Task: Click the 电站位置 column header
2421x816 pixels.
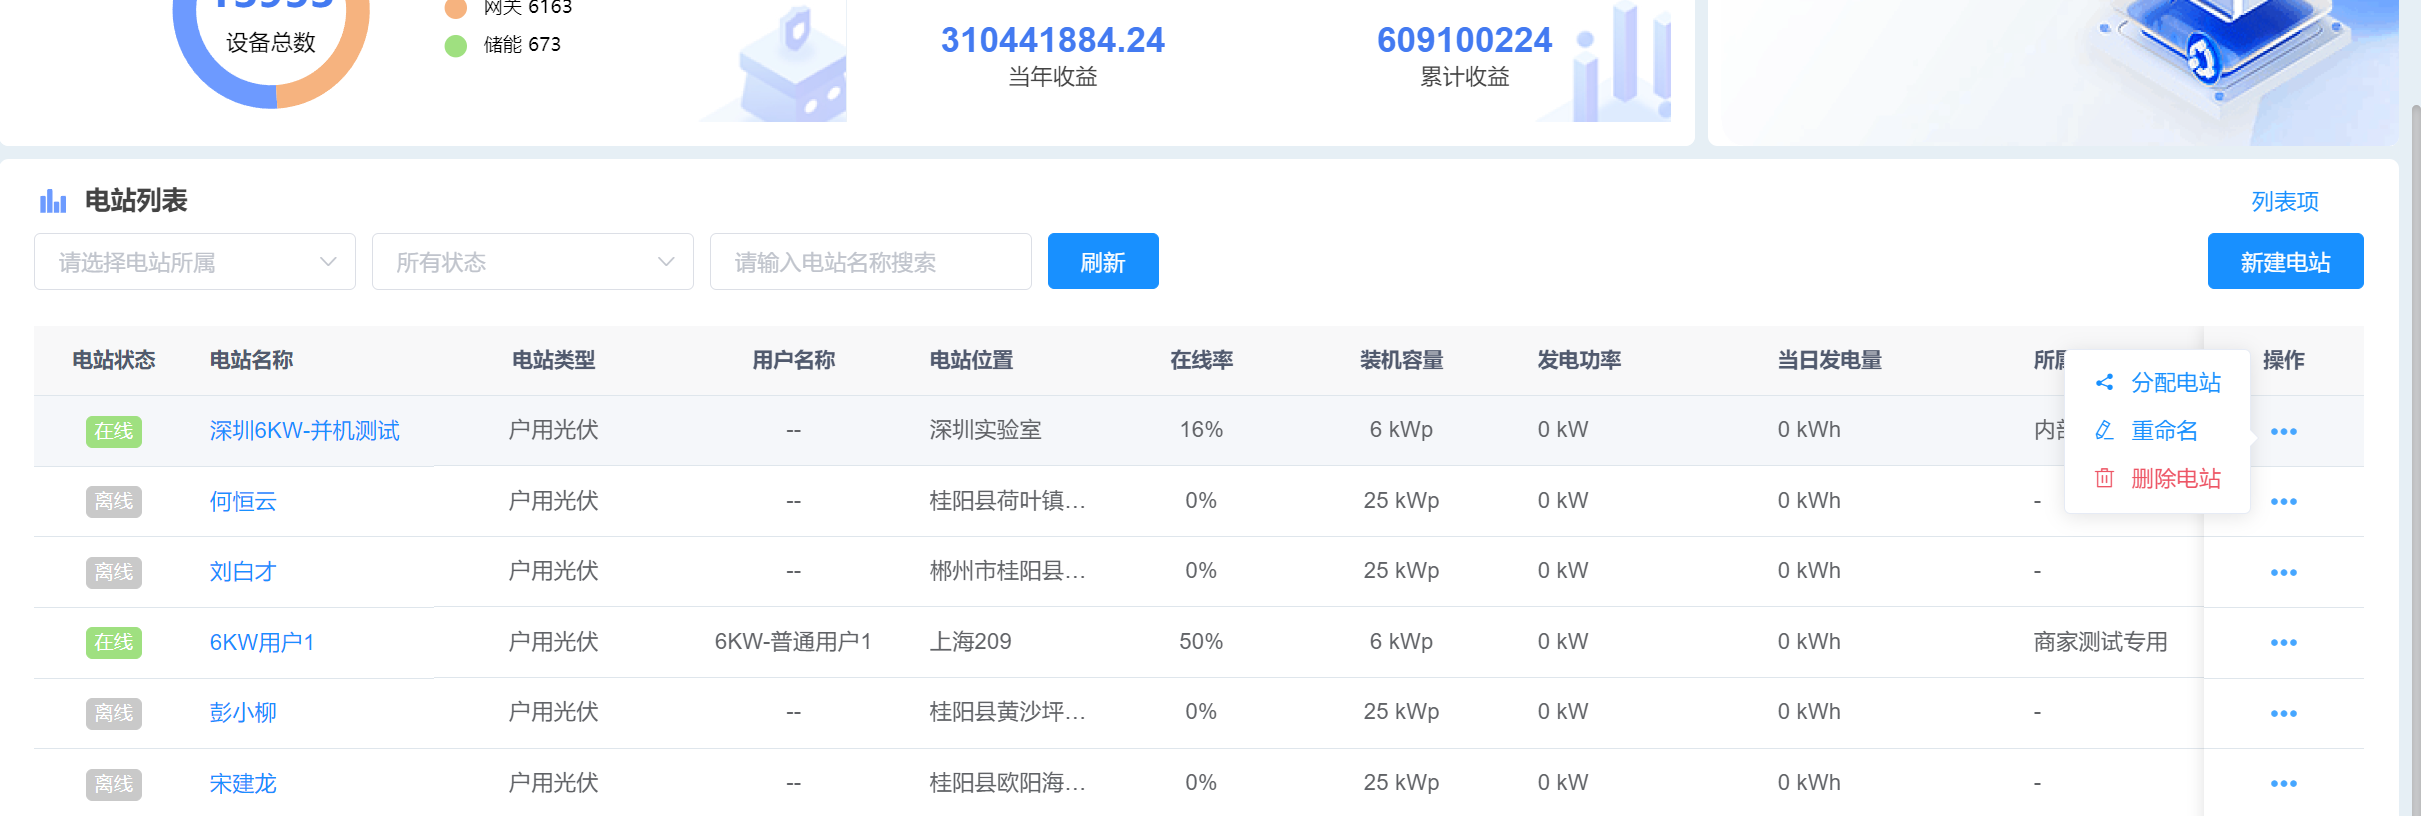Action: (x=971, y=360)
